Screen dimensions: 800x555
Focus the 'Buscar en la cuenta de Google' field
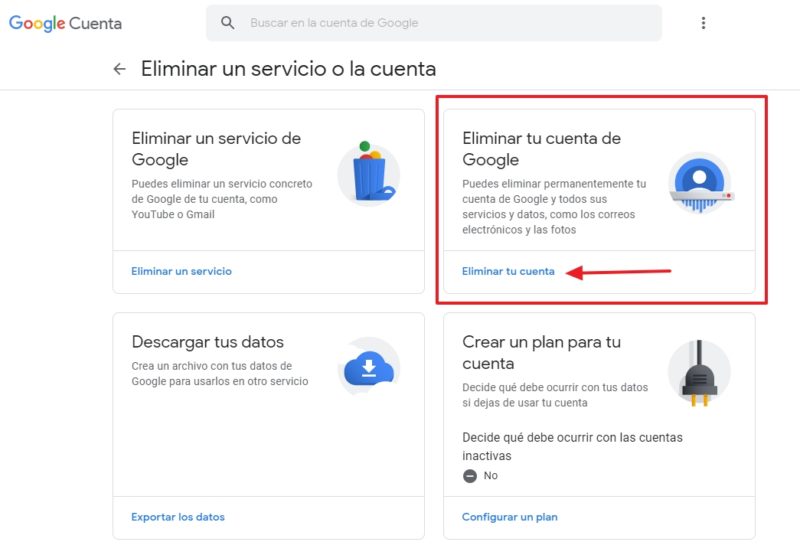(434, 23)
